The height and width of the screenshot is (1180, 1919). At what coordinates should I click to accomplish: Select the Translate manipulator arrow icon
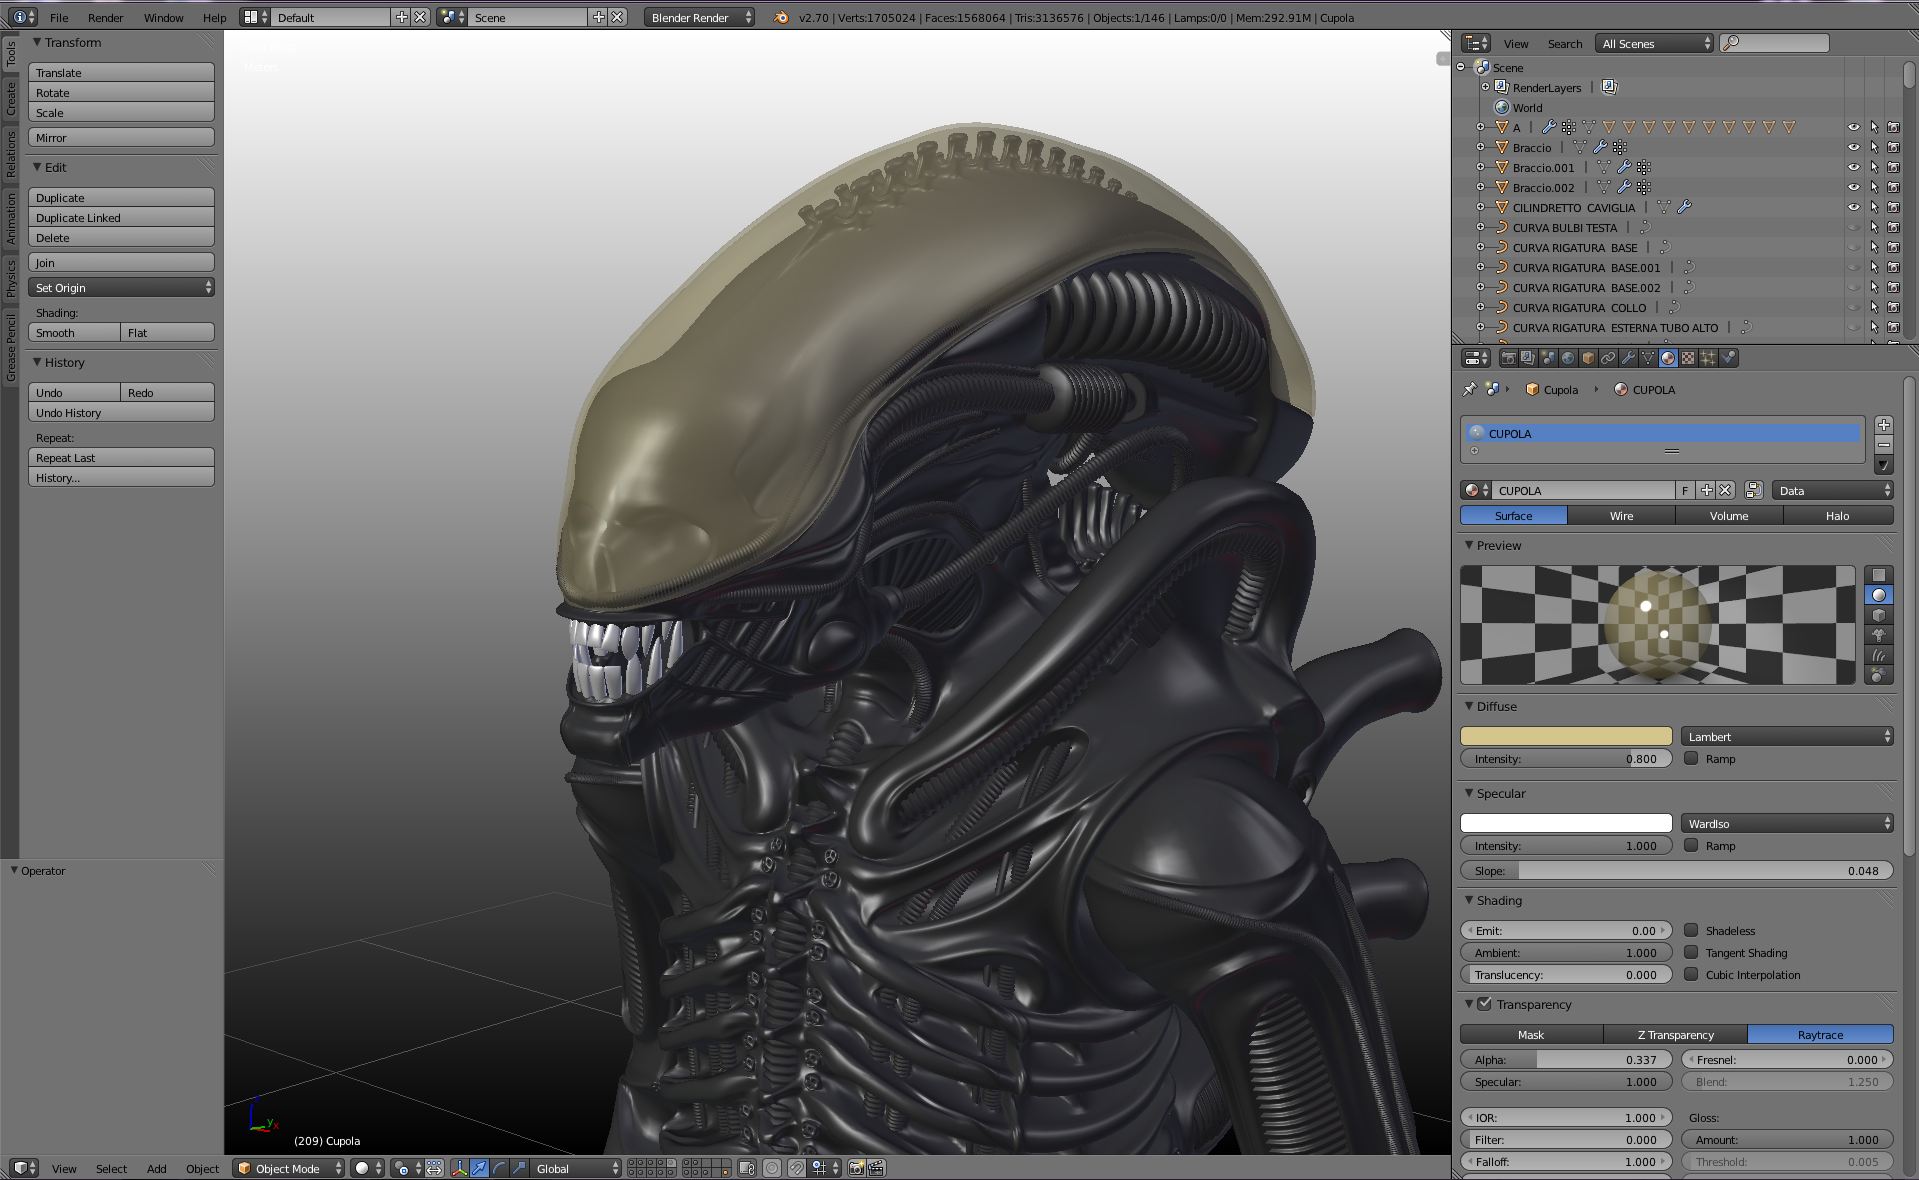479,1168
